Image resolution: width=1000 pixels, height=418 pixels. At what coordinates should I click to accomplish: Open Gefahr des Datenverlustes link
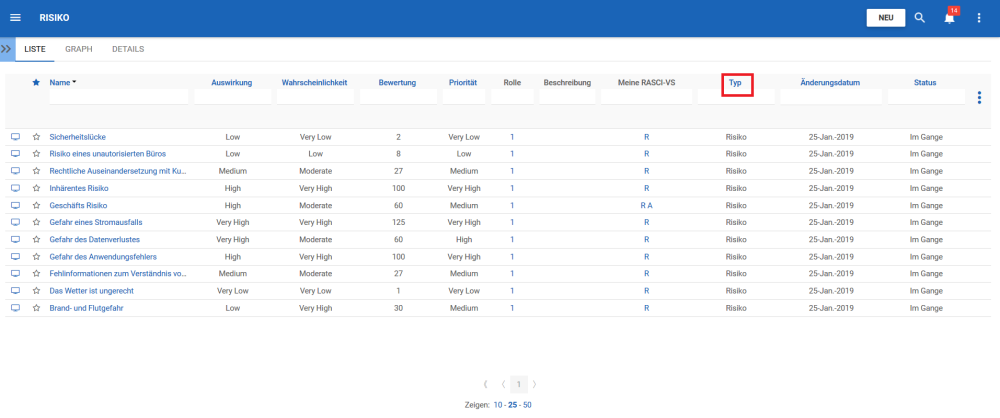pyautogui.click(x=94, y=239)
